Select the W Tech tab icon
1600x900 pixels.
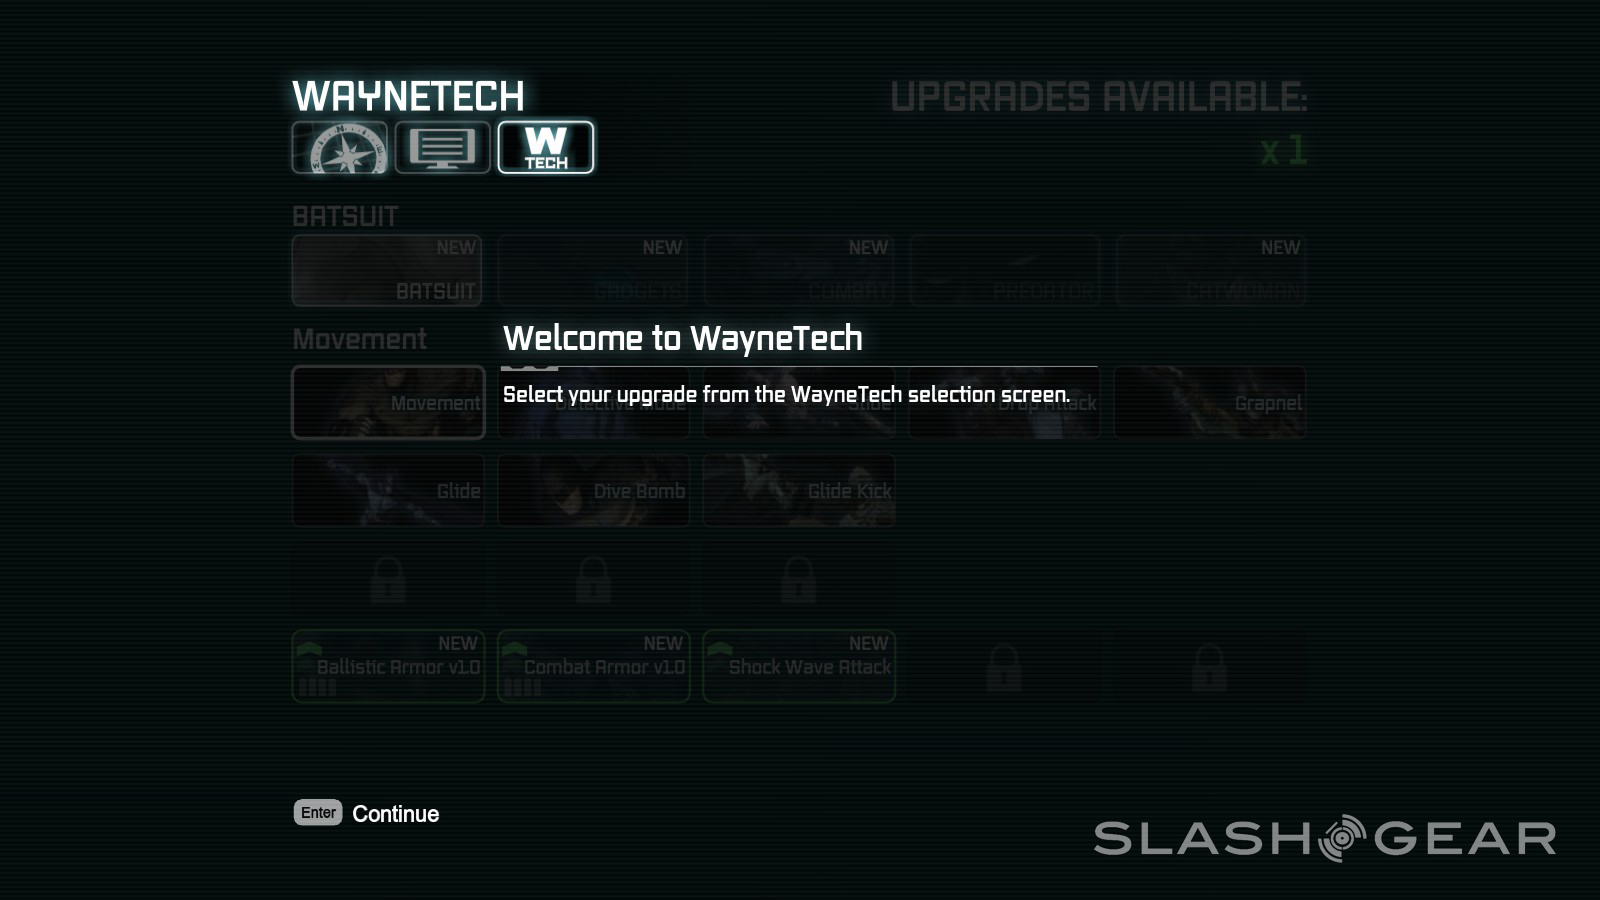pyautogui.click(x=546, y=148)
